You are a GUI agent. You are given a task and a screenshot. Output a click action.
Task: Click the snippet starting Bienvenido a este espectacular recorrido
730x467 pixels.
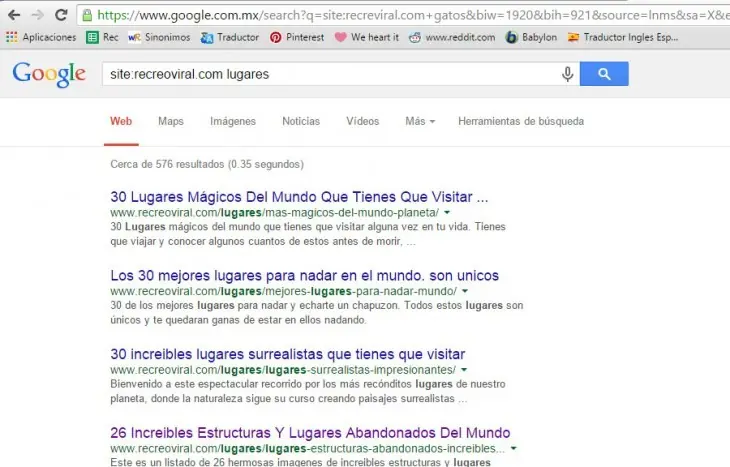click(308, 392)
